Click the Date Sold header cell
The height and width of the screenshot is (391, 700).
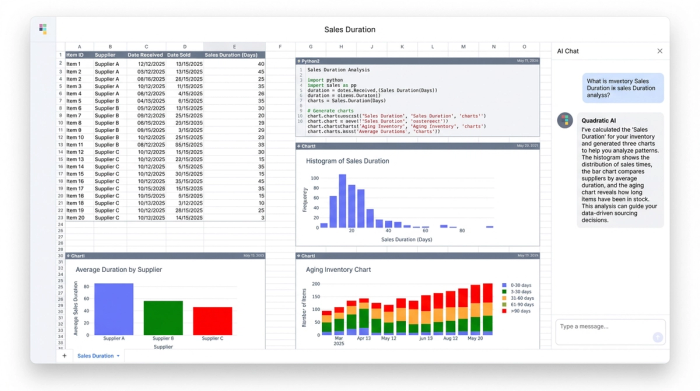point(185,55)
